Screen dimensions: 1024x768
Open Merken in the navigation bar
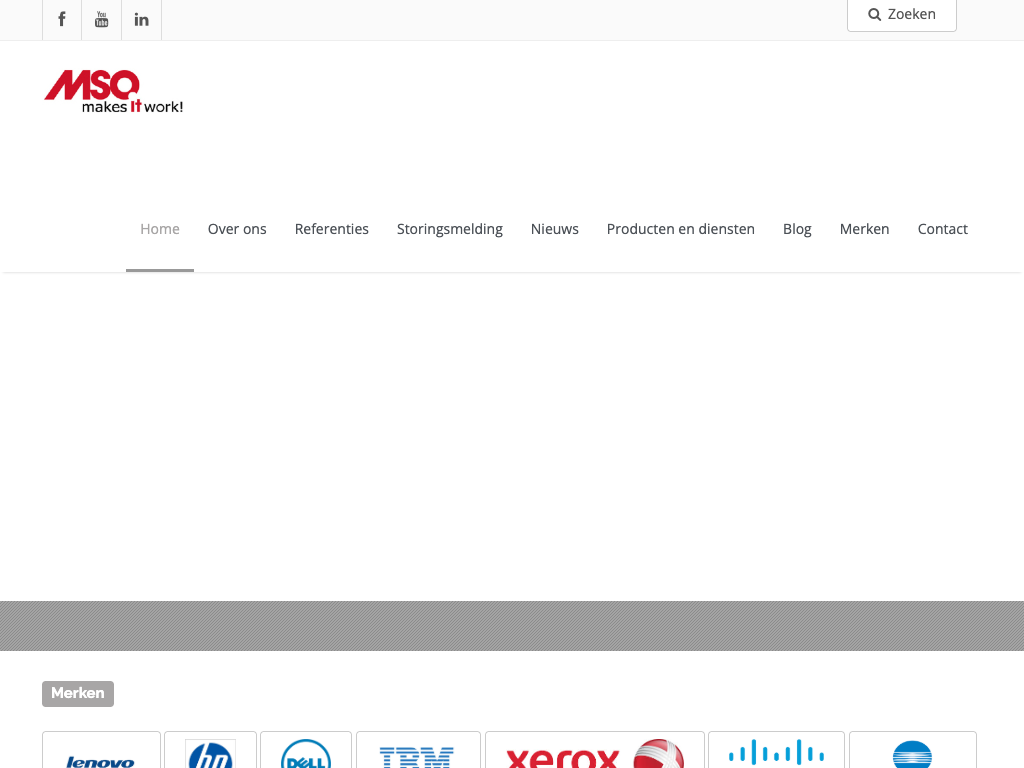pos(865,229)
